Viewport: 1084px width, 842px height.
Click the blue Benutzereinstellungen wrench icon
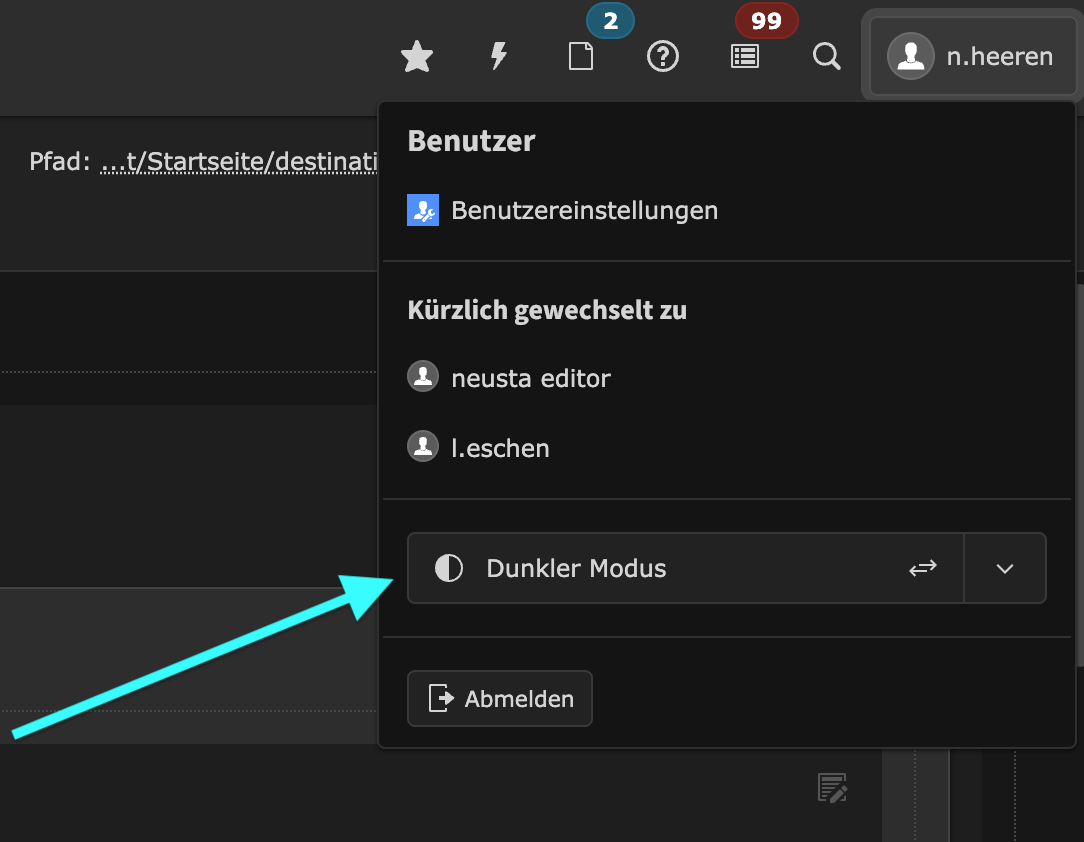(x=423, y=211)
